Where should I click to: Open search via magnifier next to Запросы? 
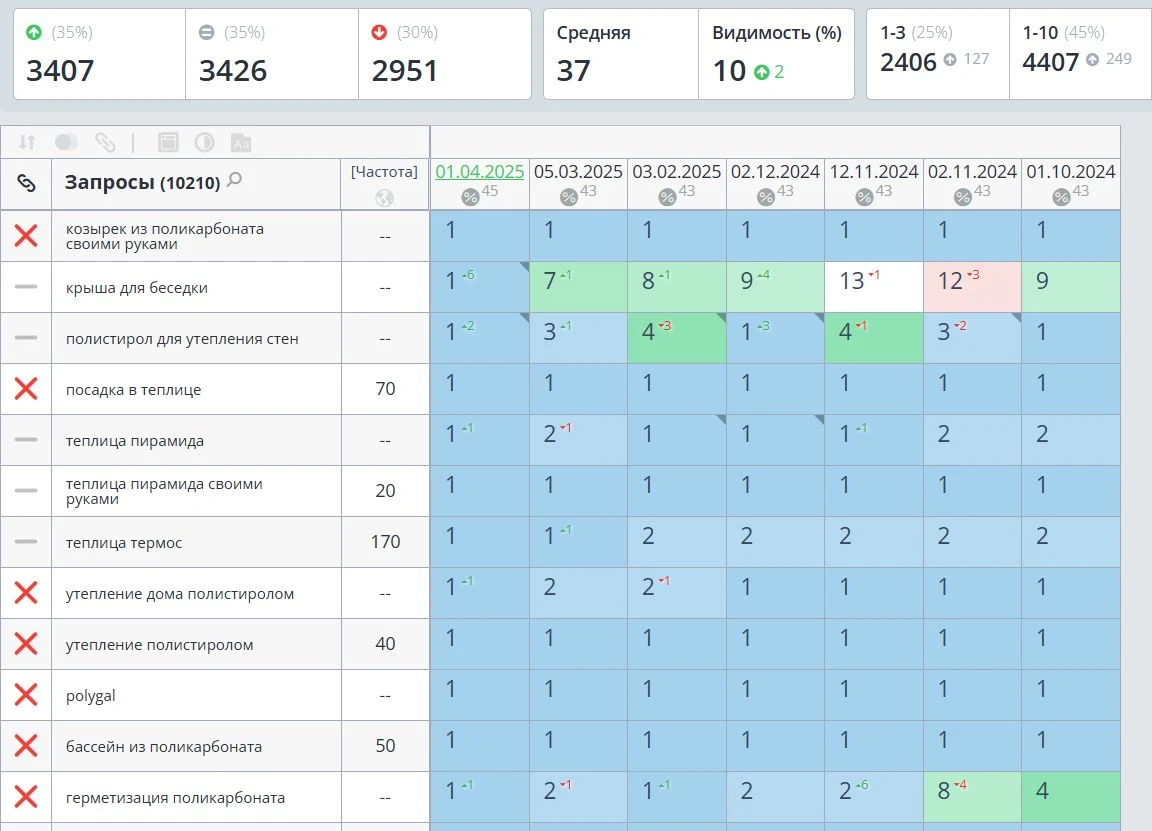pos(234,180)
